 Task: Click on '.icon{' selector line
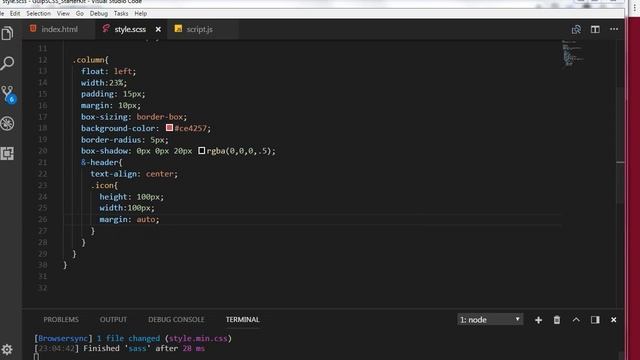[104, 185]
